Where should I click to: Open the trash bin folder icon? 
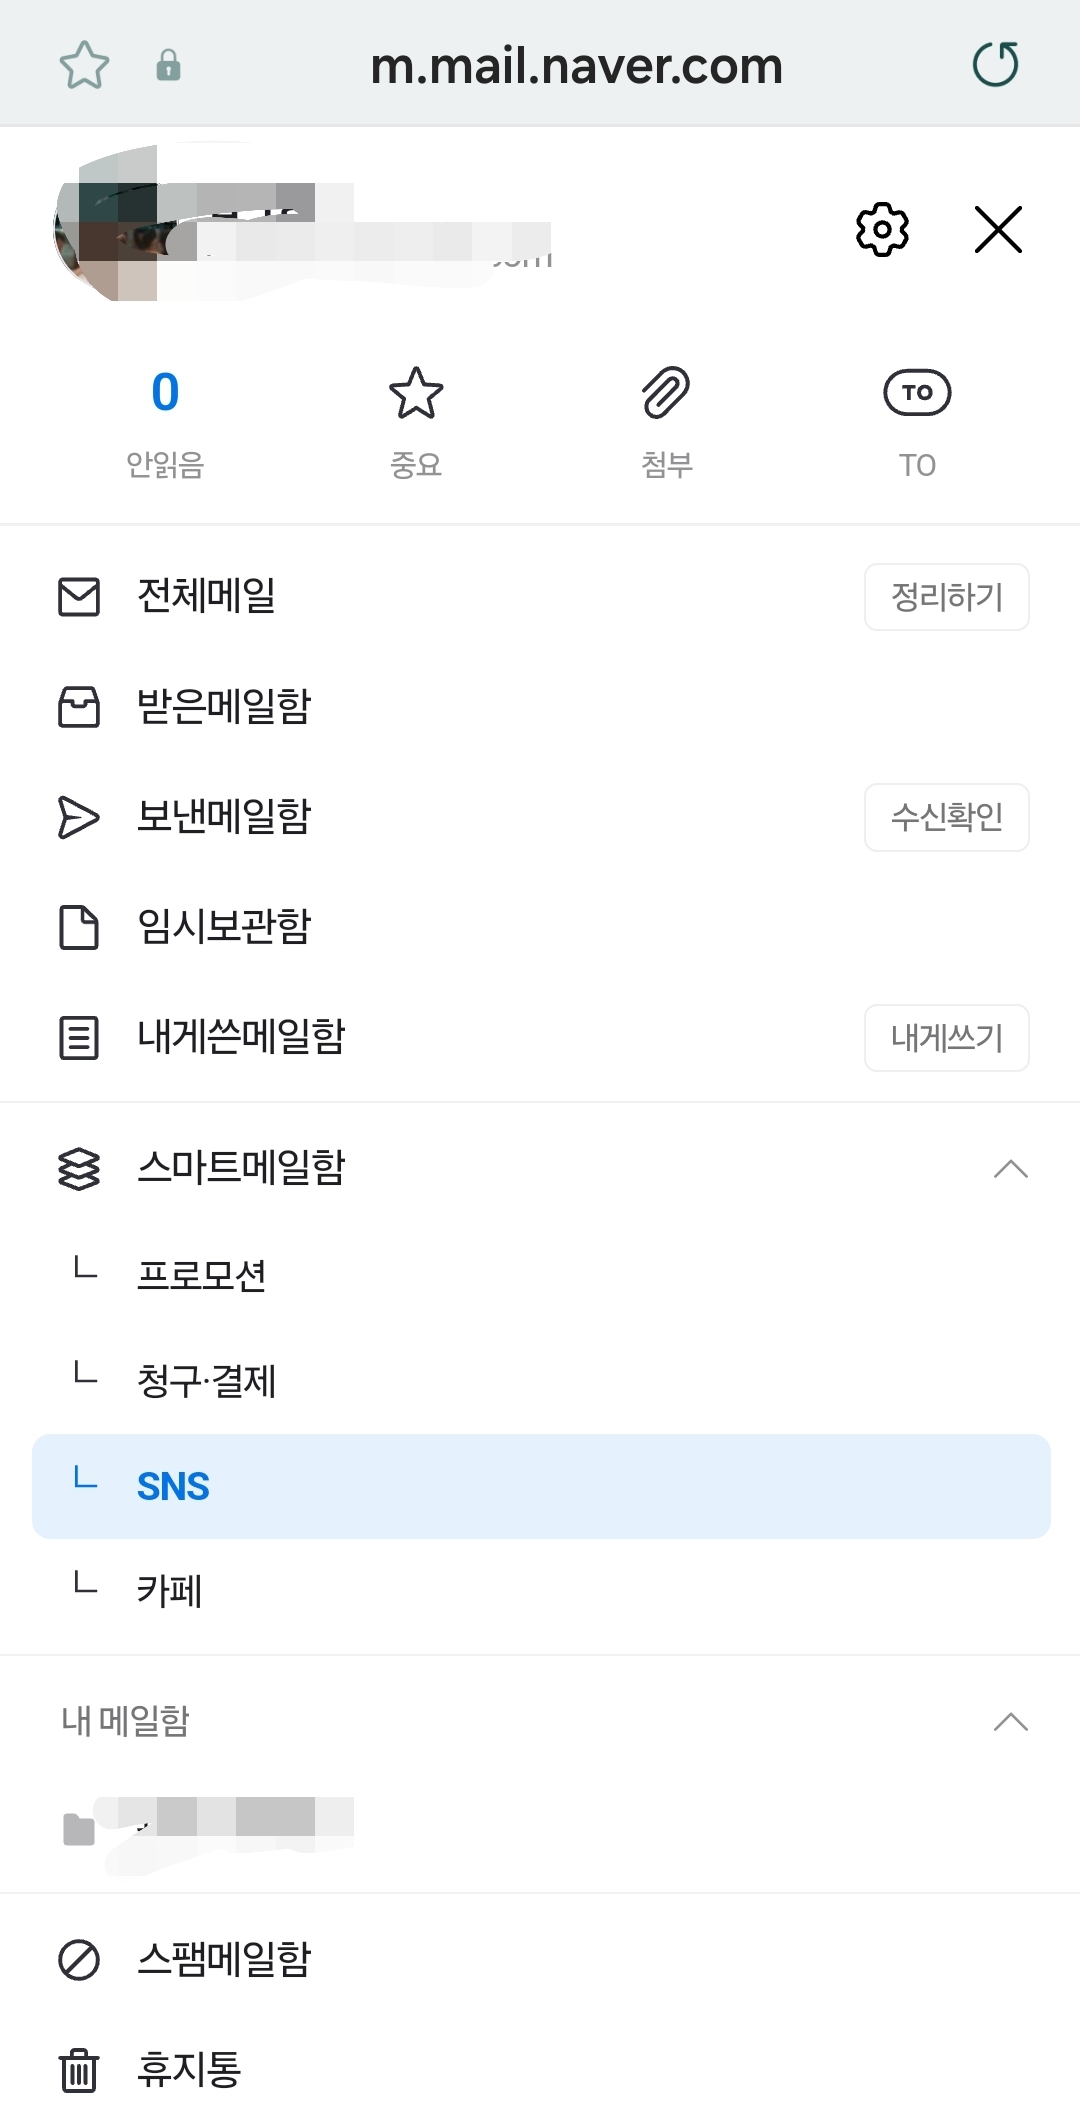click(x=79, y=2069)
